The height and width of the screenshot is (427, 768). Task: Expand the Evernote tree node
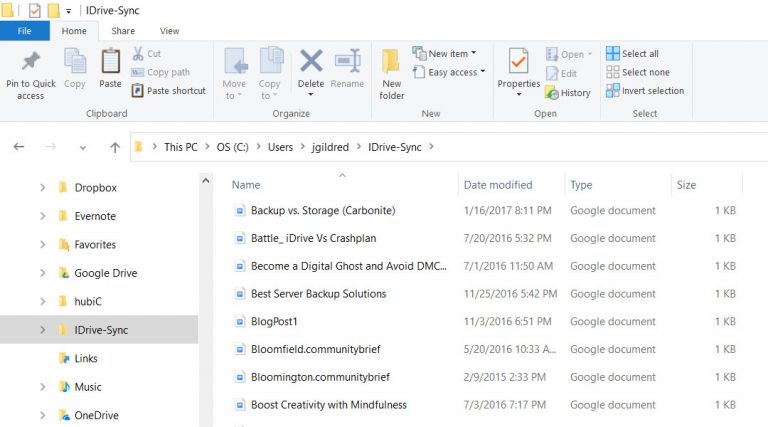click(x=43, y=216)
